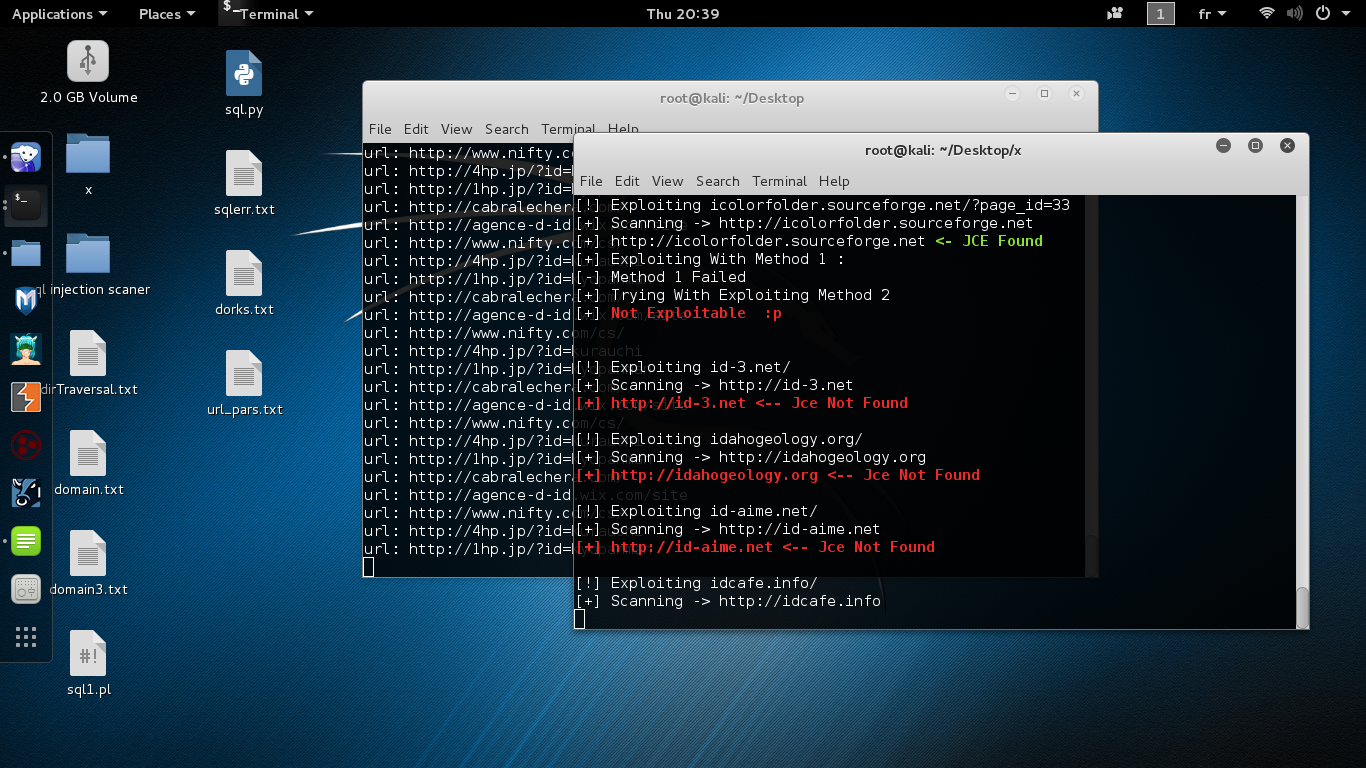Select the sql injection scaner folder
The image size is (1366, 768).
click(x=88, y=265)
